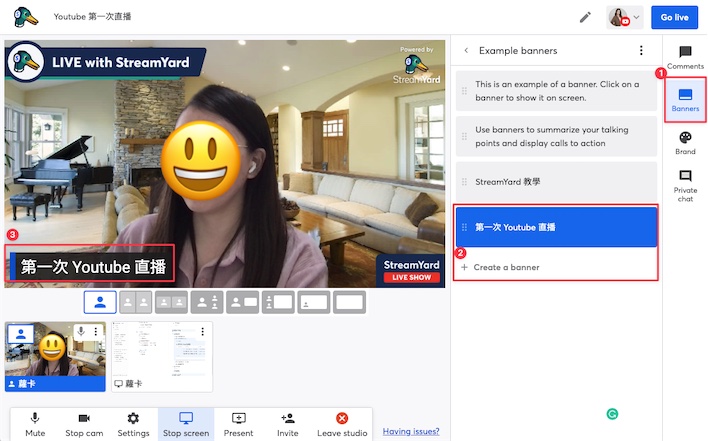Click the Present button

tap(238, 425)
